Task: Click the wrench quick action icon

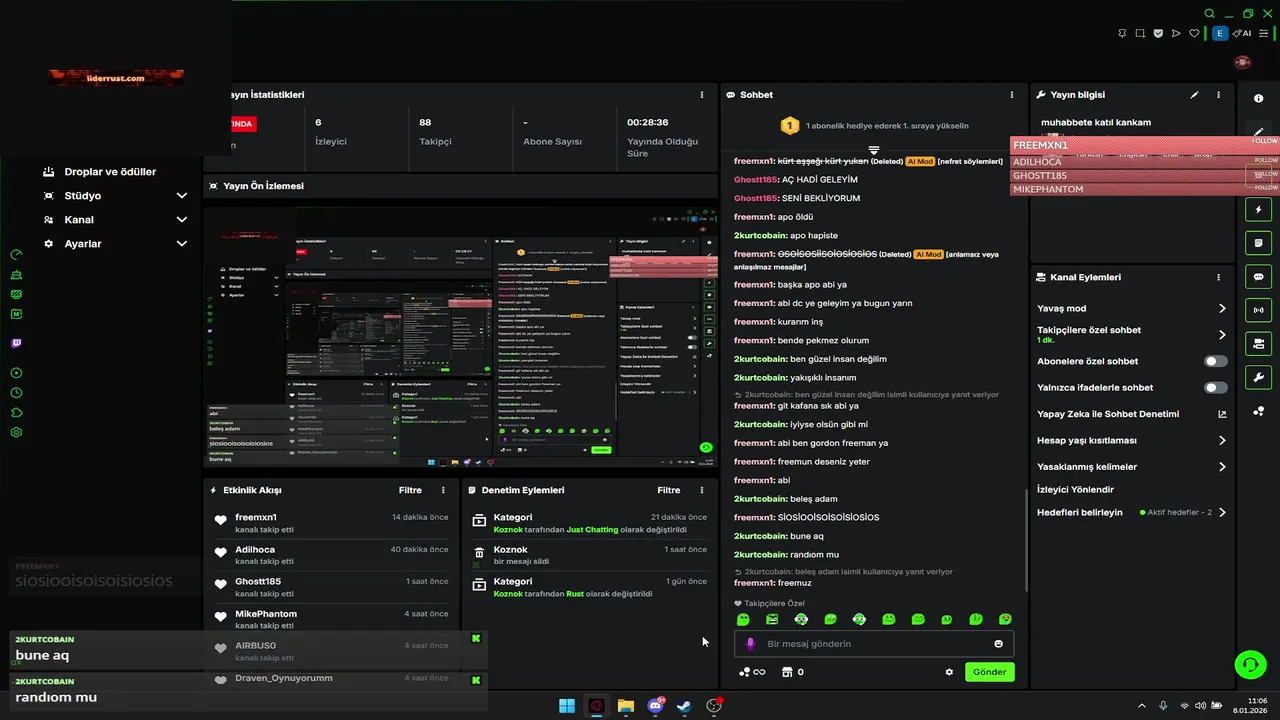Action: click(1258, 377)
